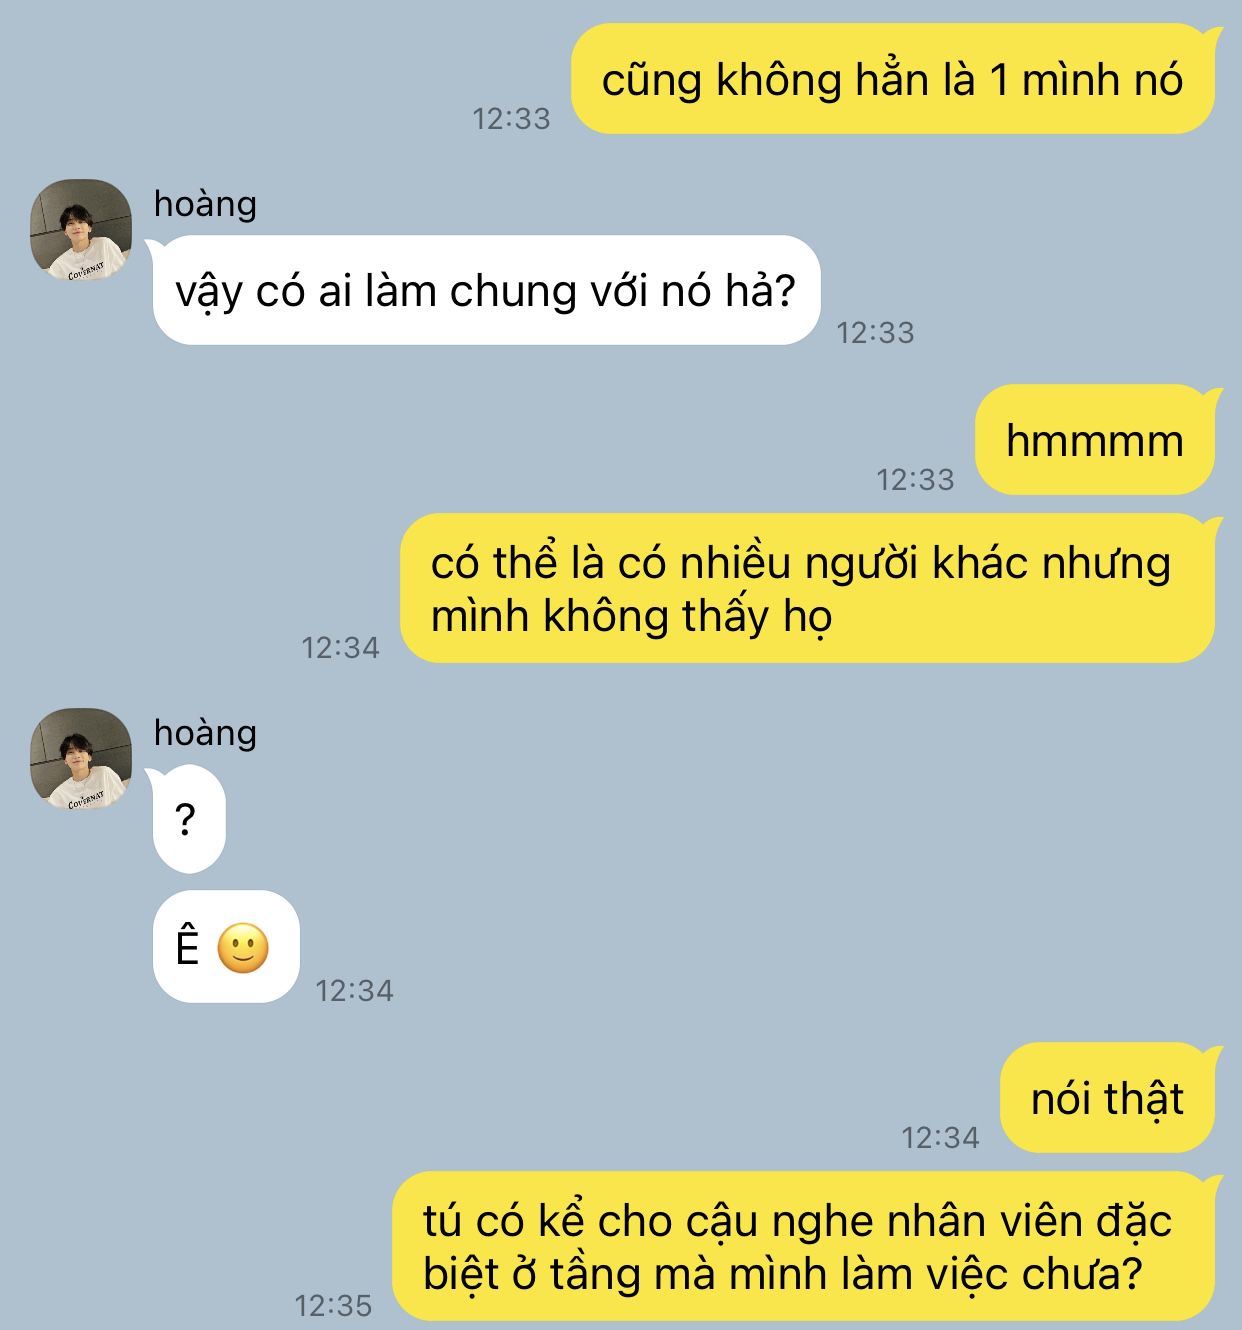Tap the 12:33 timestamp beside hmmmm
This screenshot has width=1242, height=1330.
915,479
